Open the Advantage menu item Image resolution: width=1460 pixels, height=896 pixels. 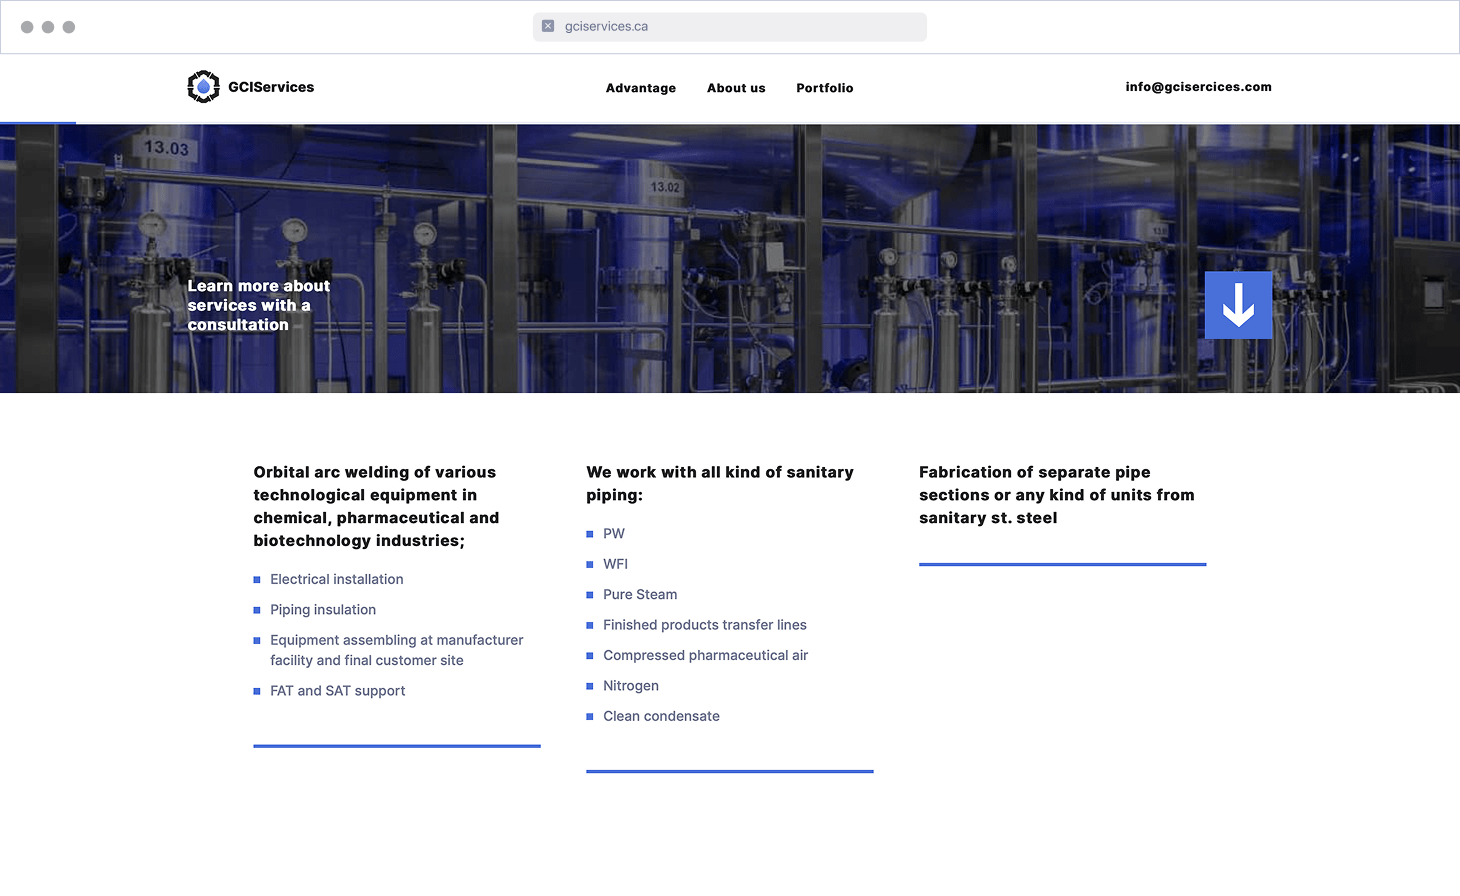pos(640,88)
